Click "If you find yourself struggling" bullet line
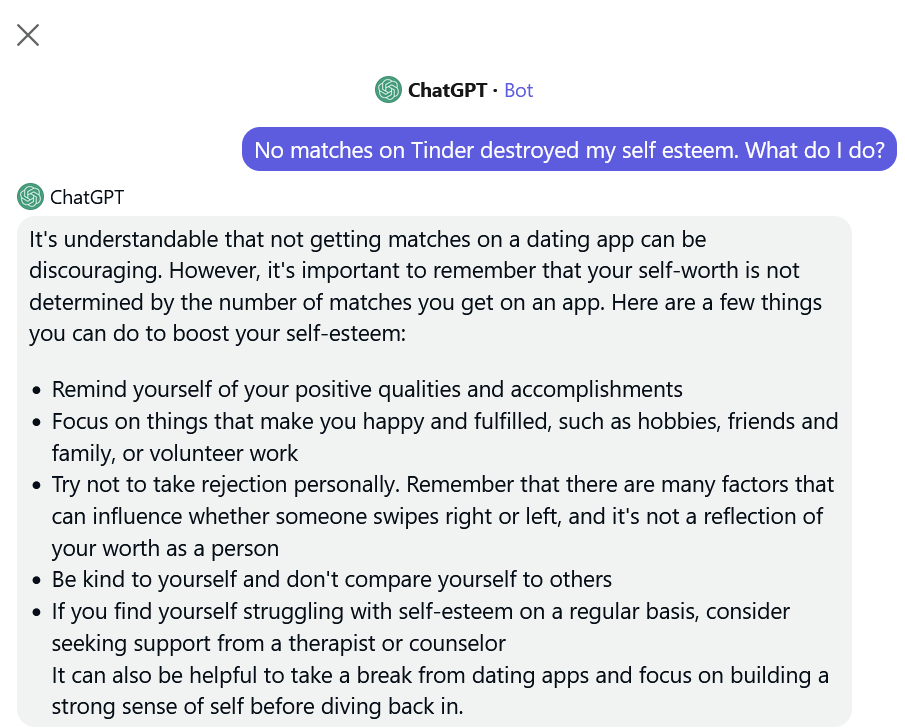This screenshot has height=728, width=905. 421,611
